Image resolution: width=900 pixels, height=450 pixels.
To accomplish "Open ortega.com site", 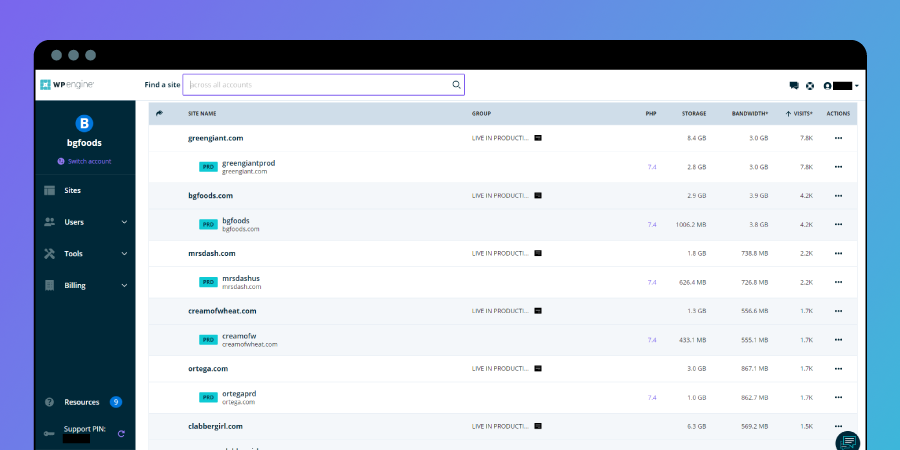I will click(208, 368).
